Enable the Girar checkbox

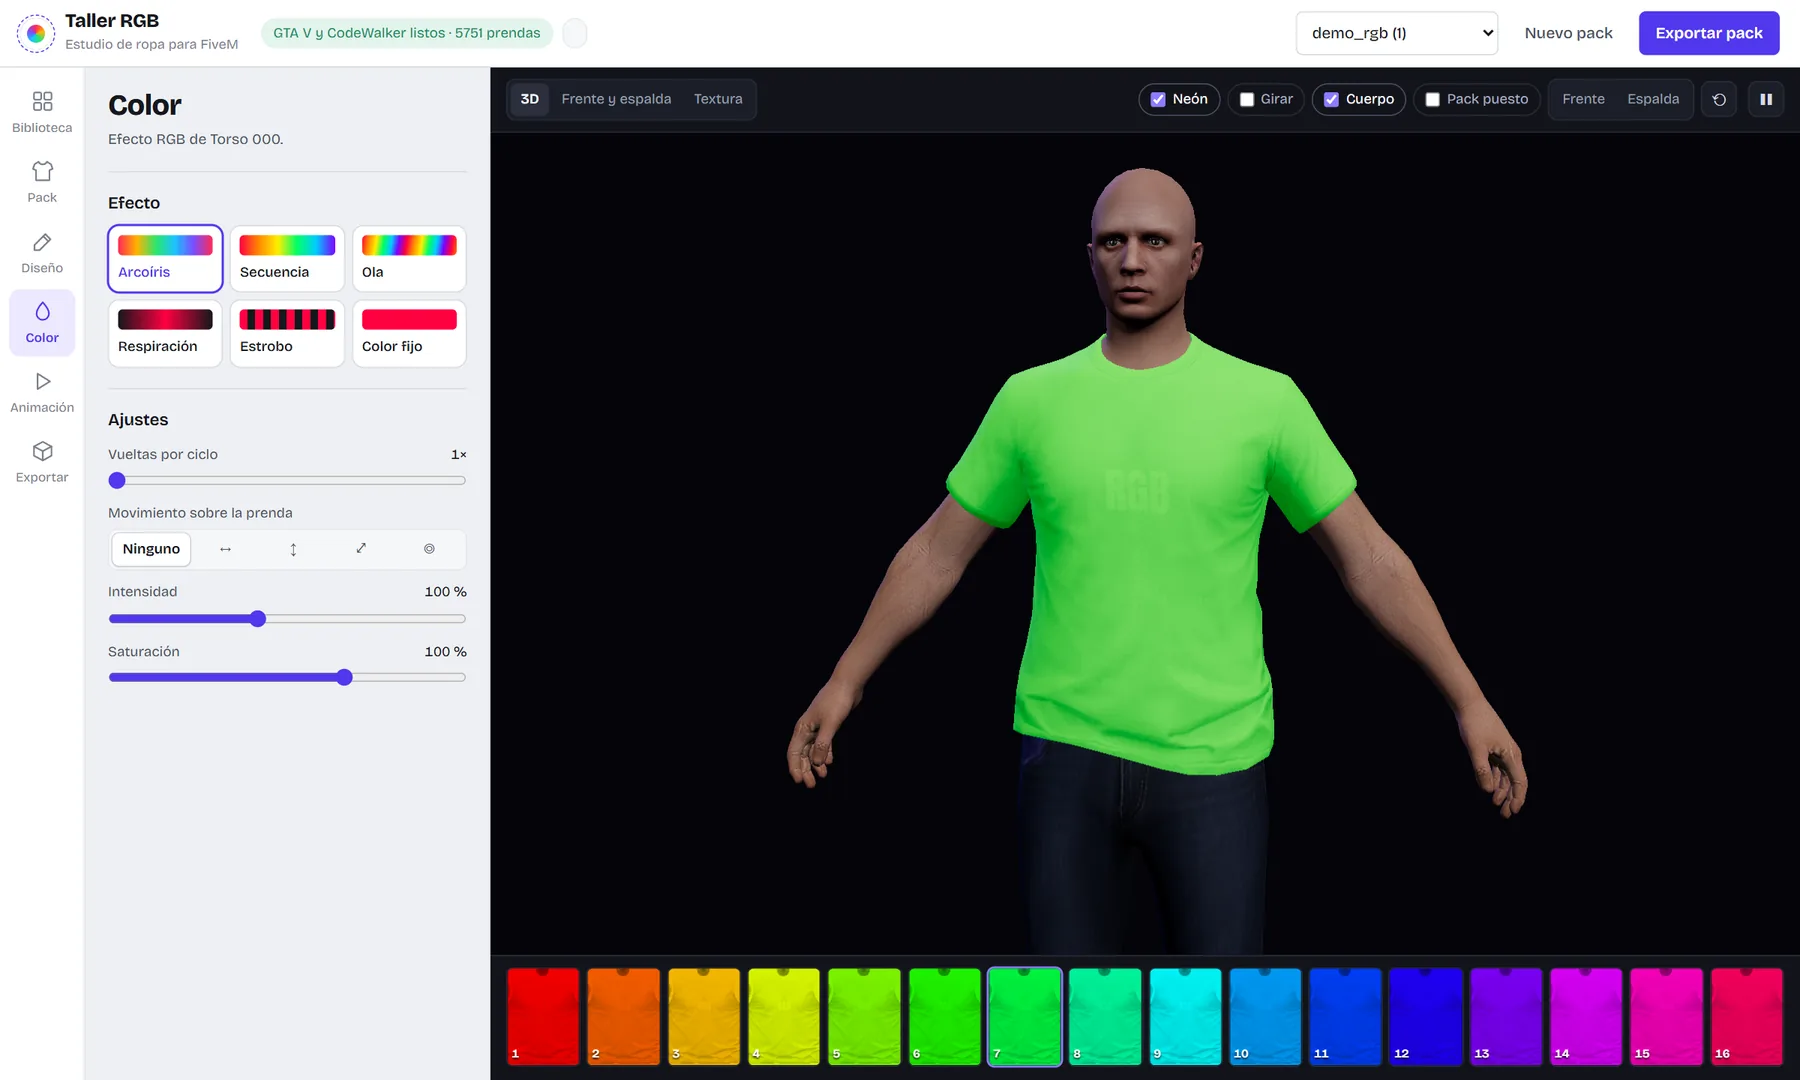[1247, 99]
